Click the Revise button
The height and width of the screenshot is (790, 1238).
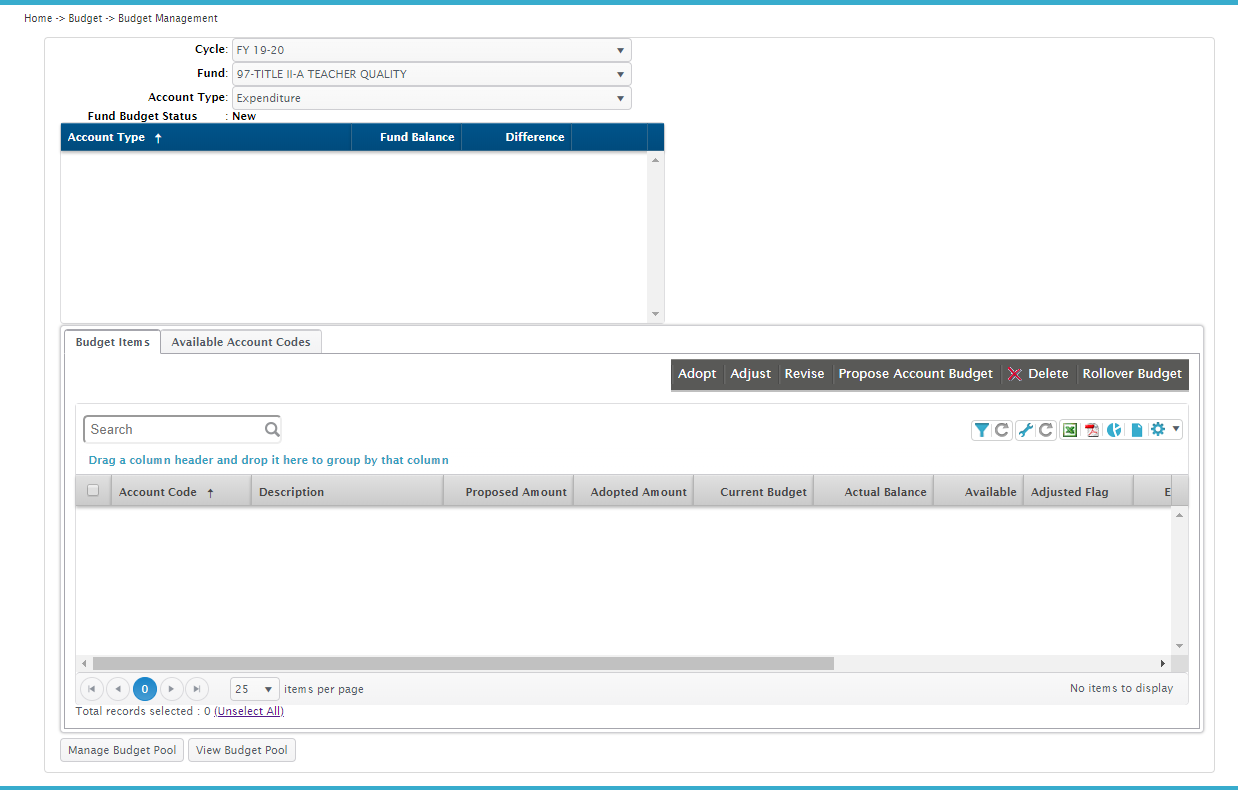pos(804,374)
